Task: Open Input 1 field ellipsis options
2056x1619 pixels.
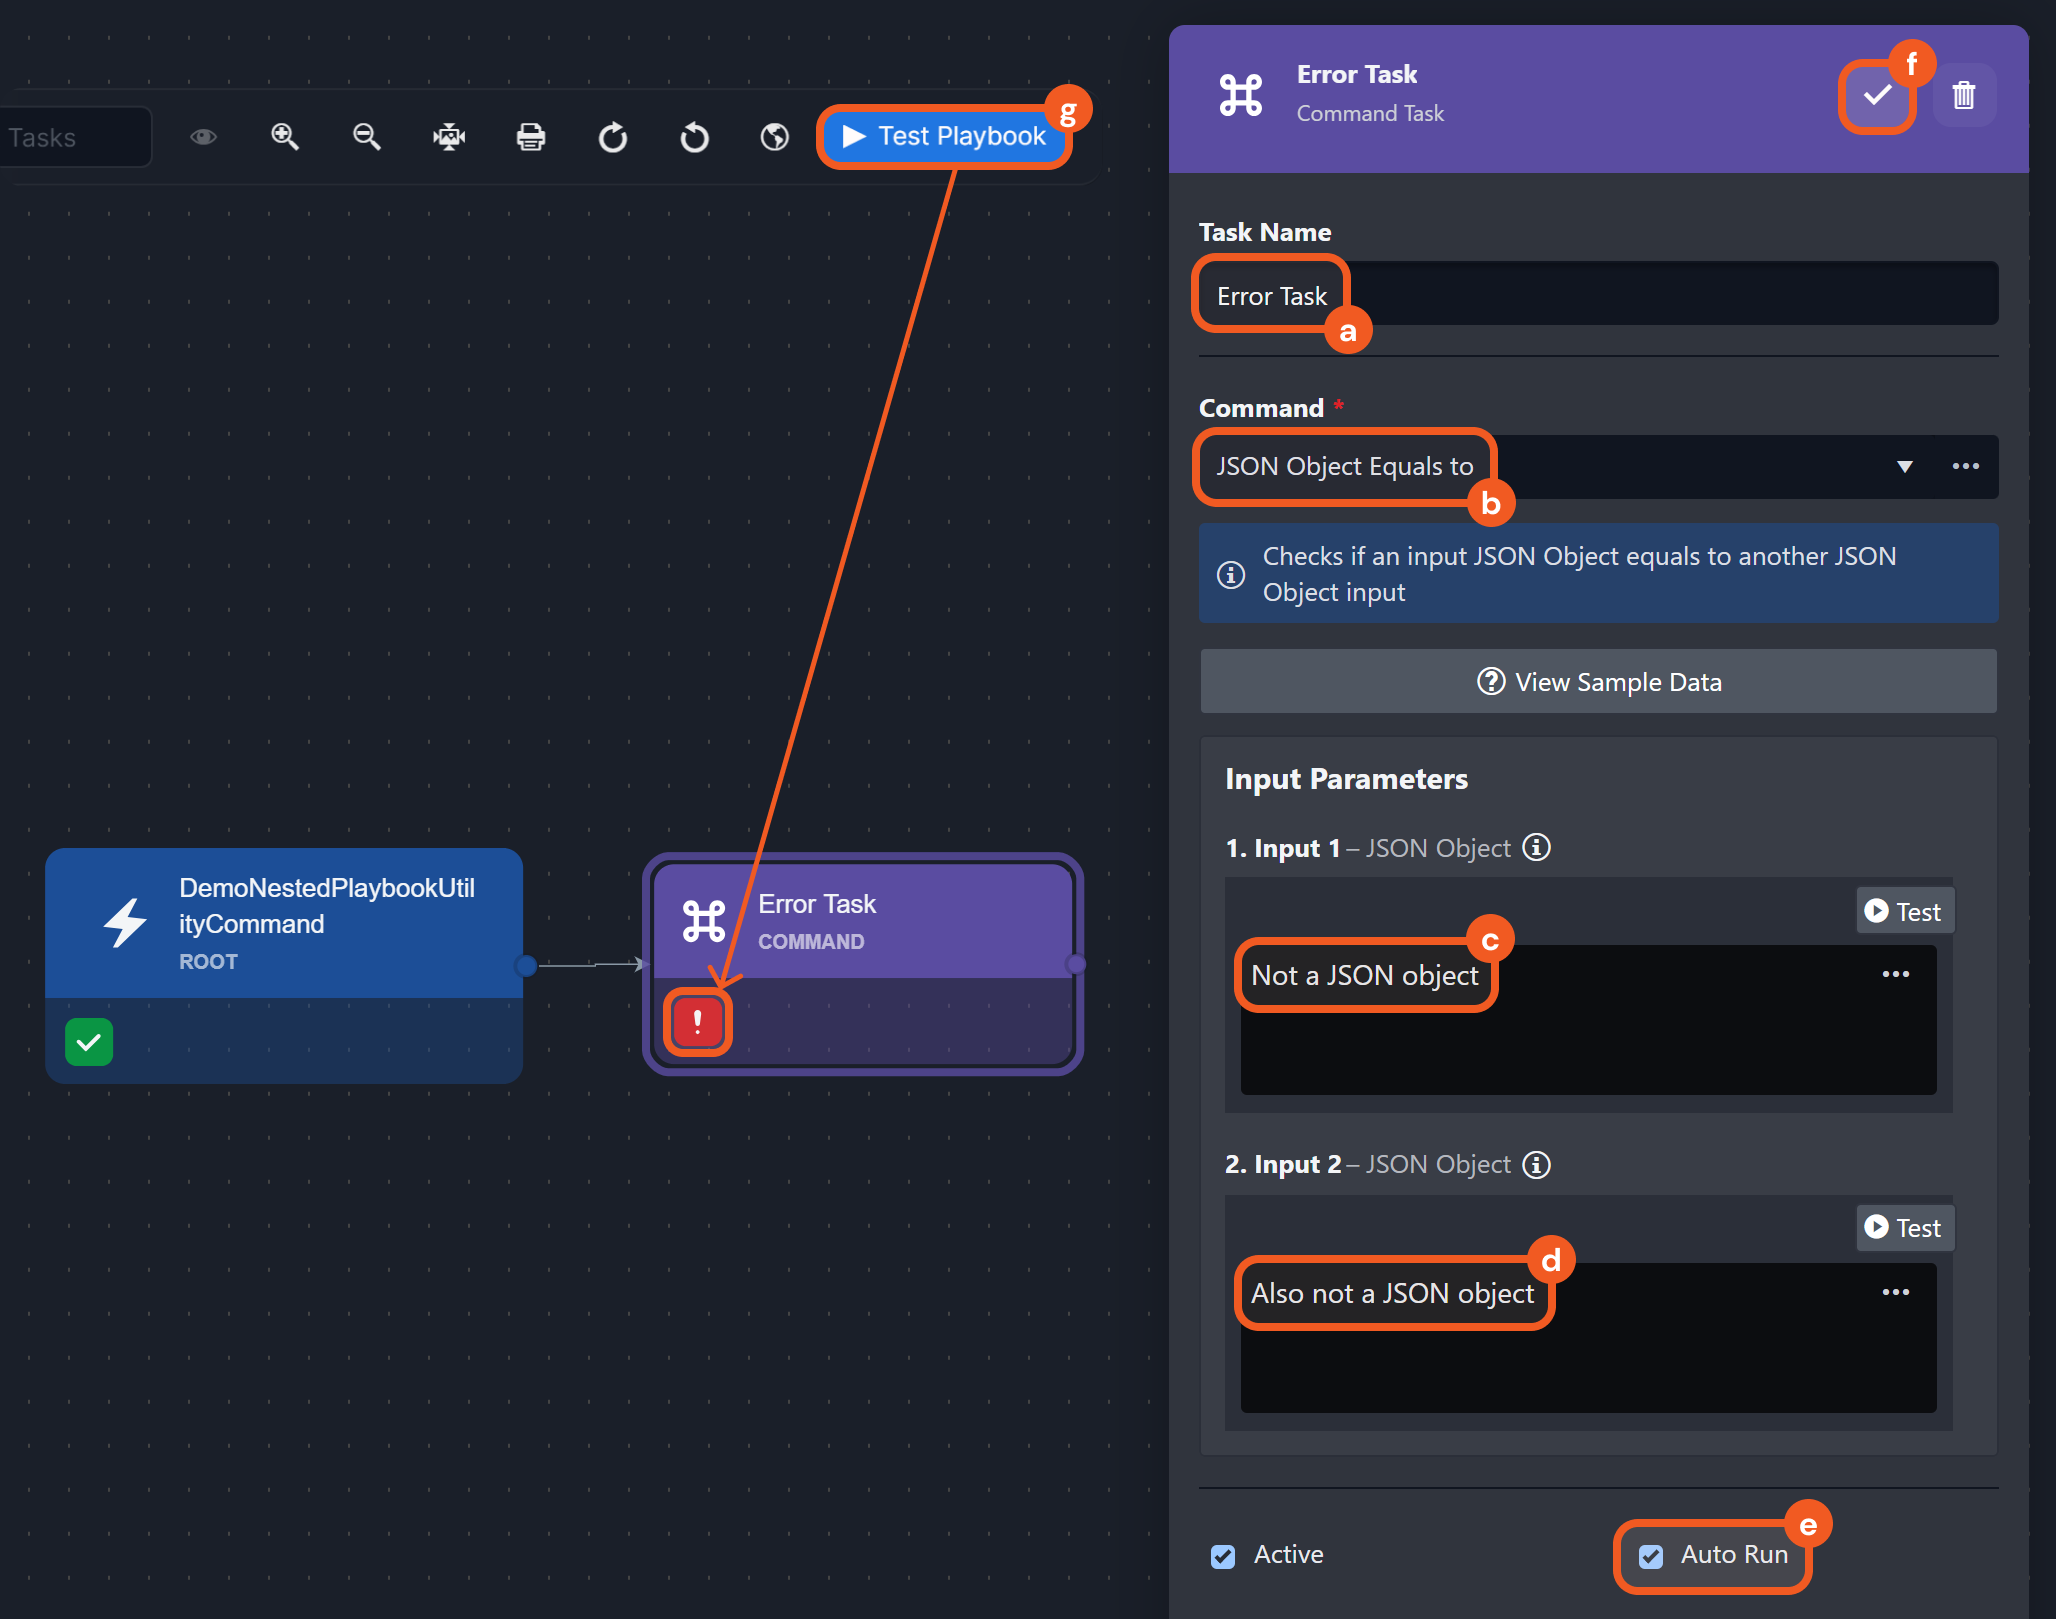Action: pos(1895,974)
